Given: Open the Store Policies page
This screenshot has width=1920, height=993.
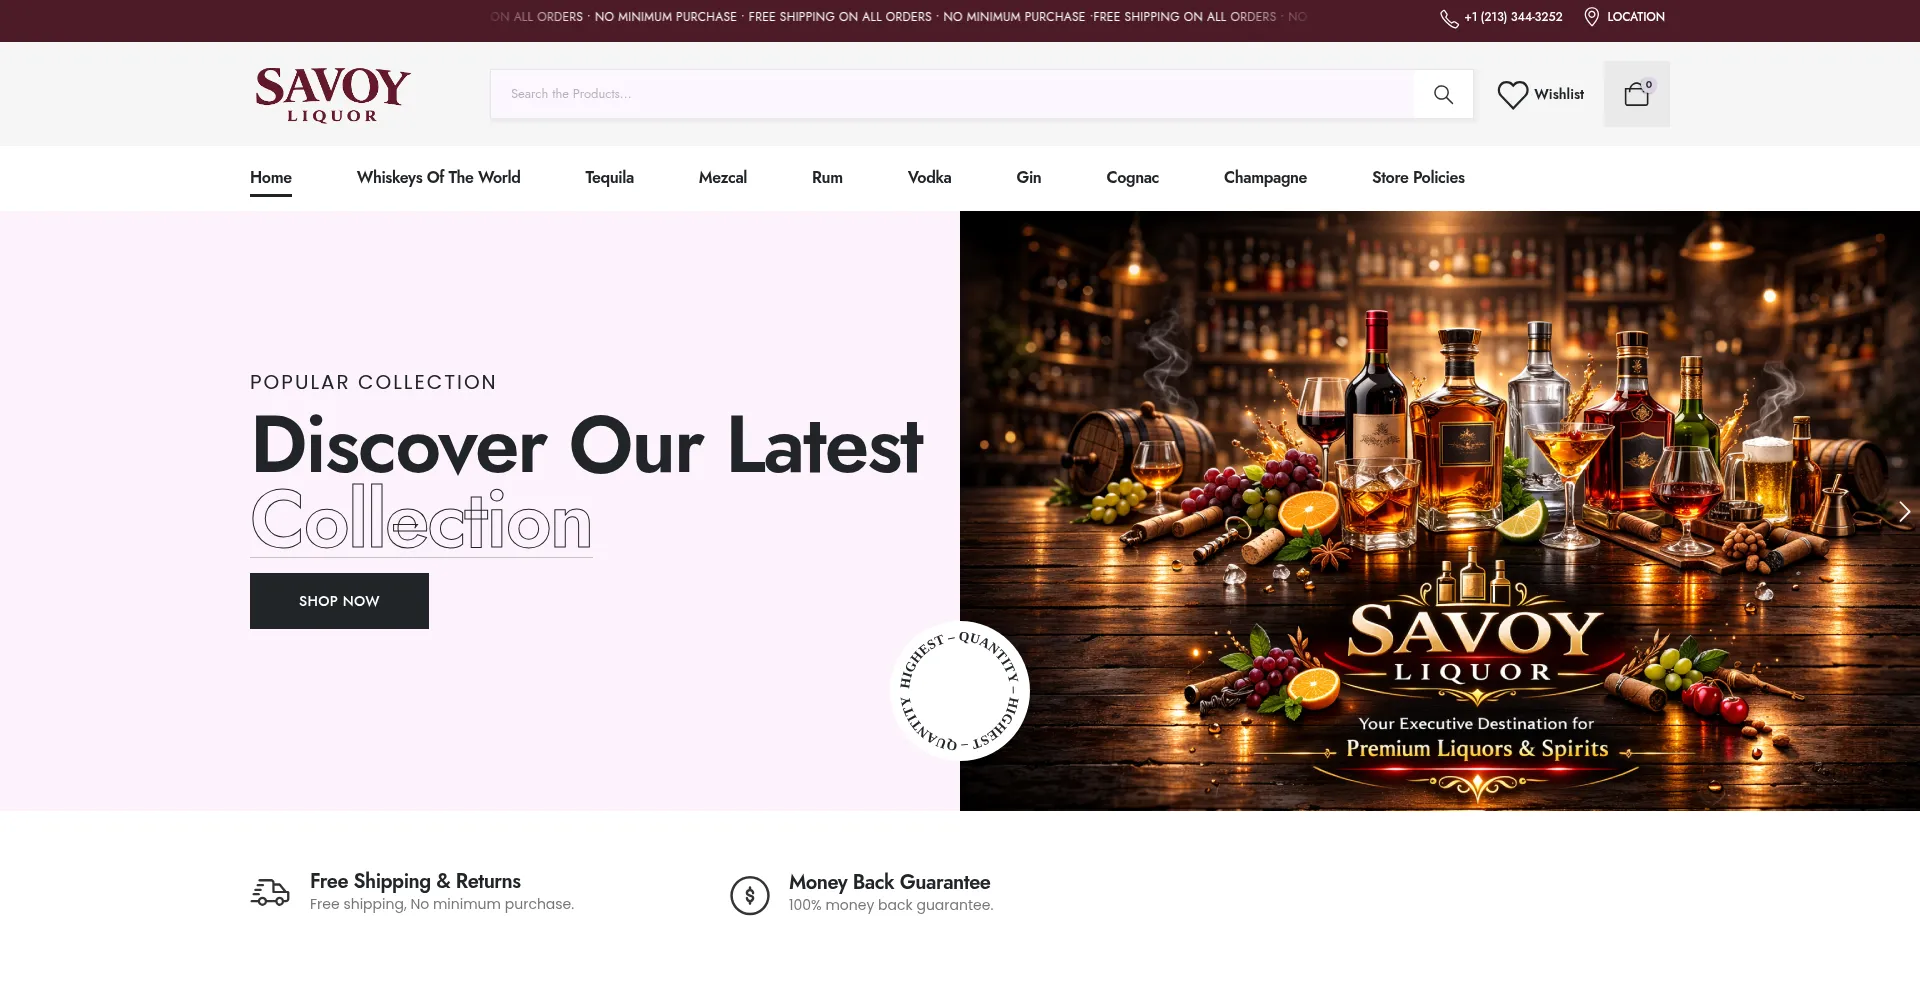Looking at the screenshot, I should (1418, 177).
